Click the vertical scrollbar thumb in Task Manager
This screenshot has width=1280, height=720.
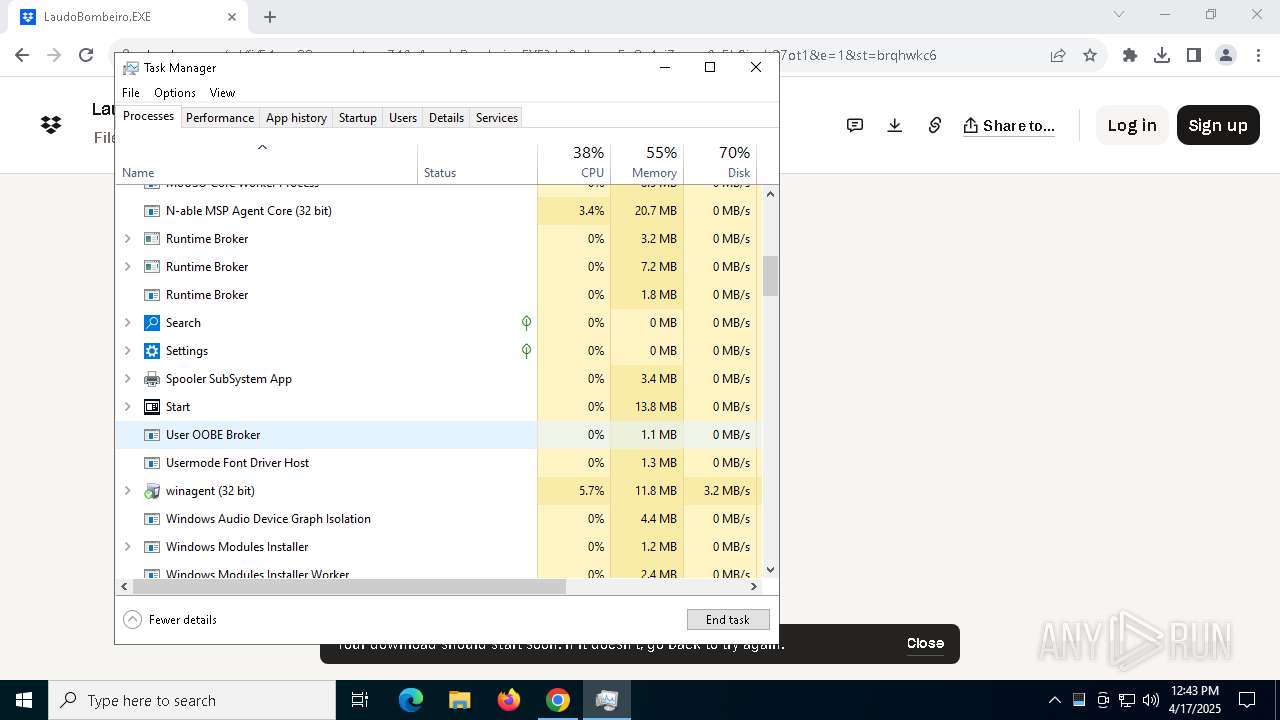point(770,276)
